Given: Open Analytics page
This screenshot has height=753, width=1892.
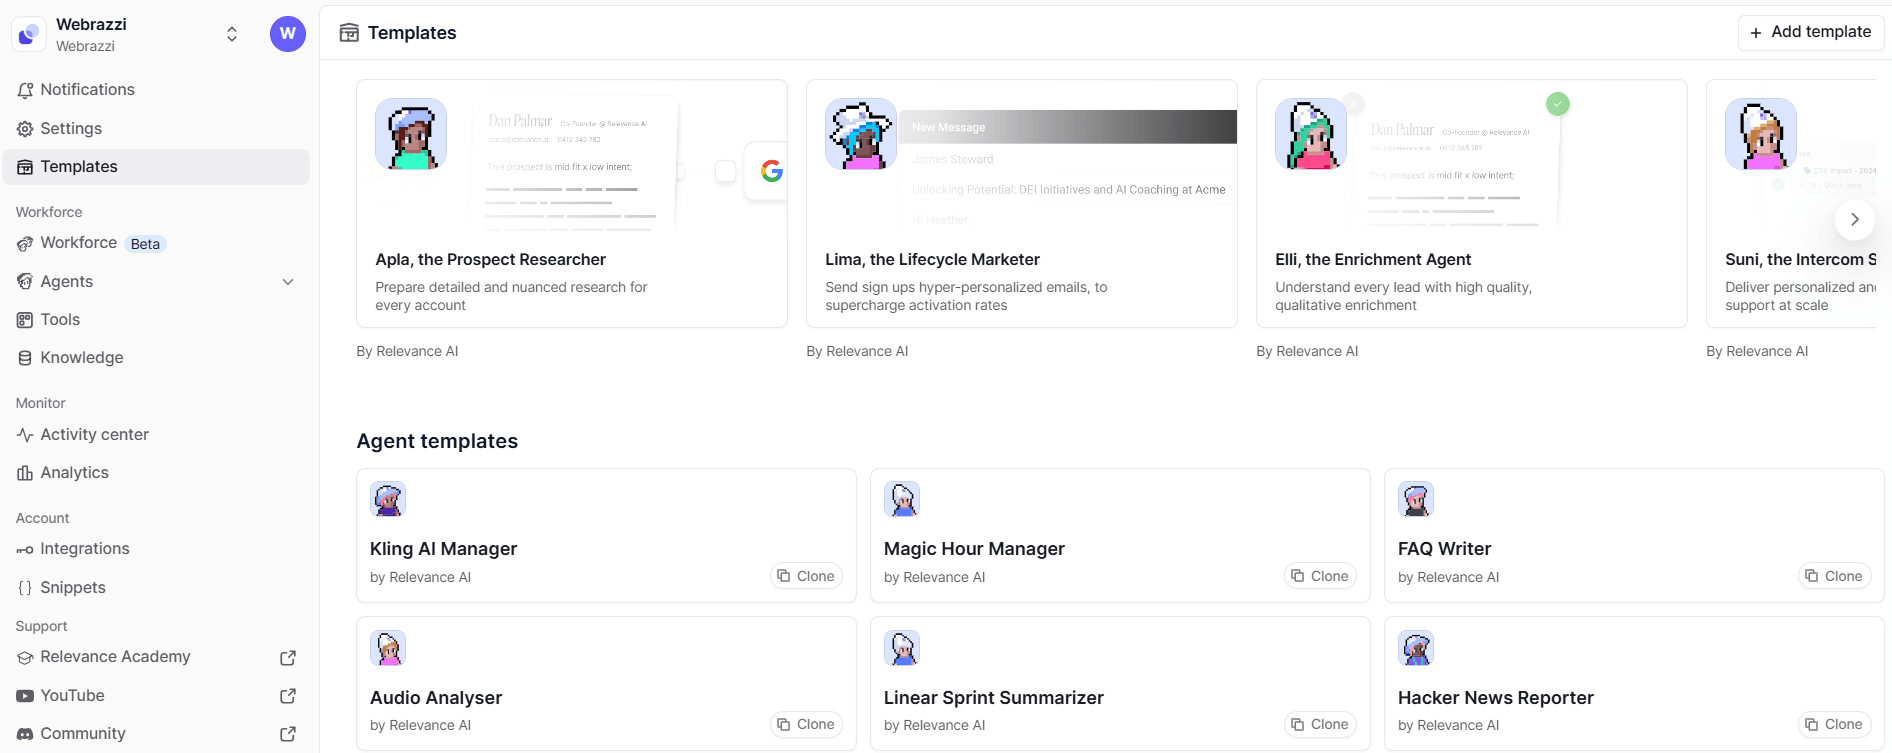Looking at the screenshot, I should [156, 473].
